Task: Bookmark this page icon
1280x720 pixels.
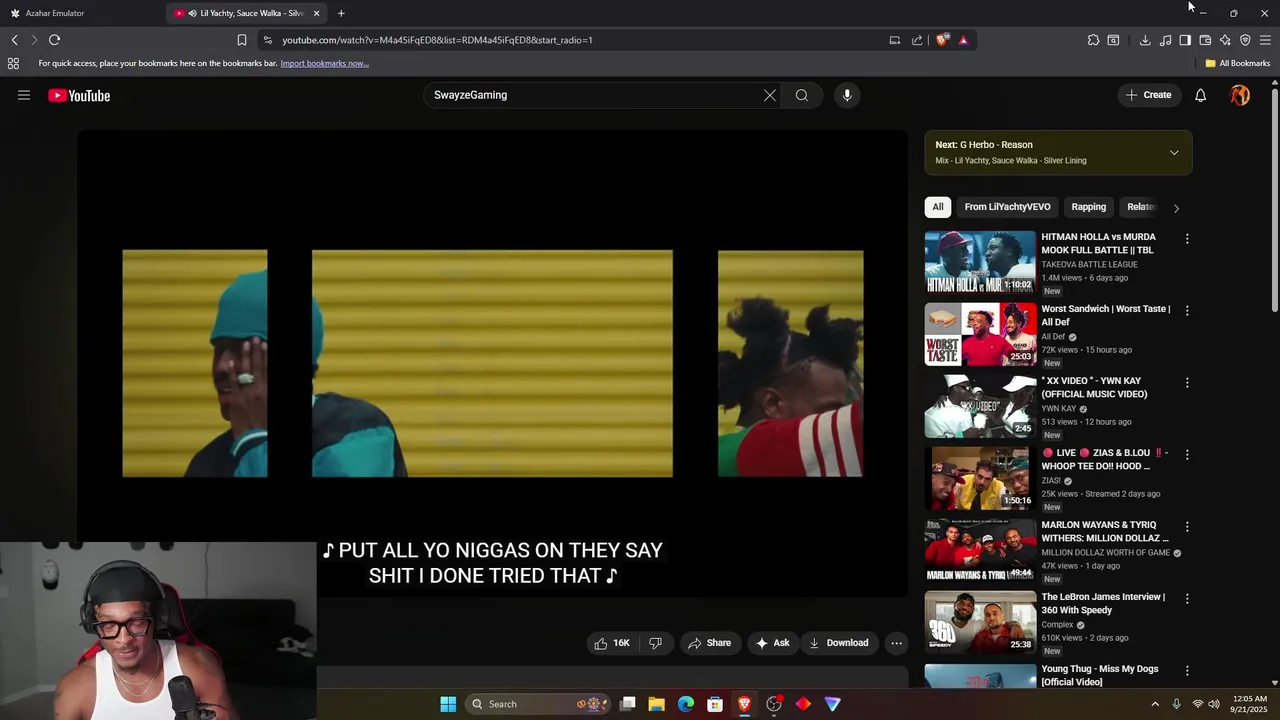Action: pyautogui.click(x=241, y=40)
